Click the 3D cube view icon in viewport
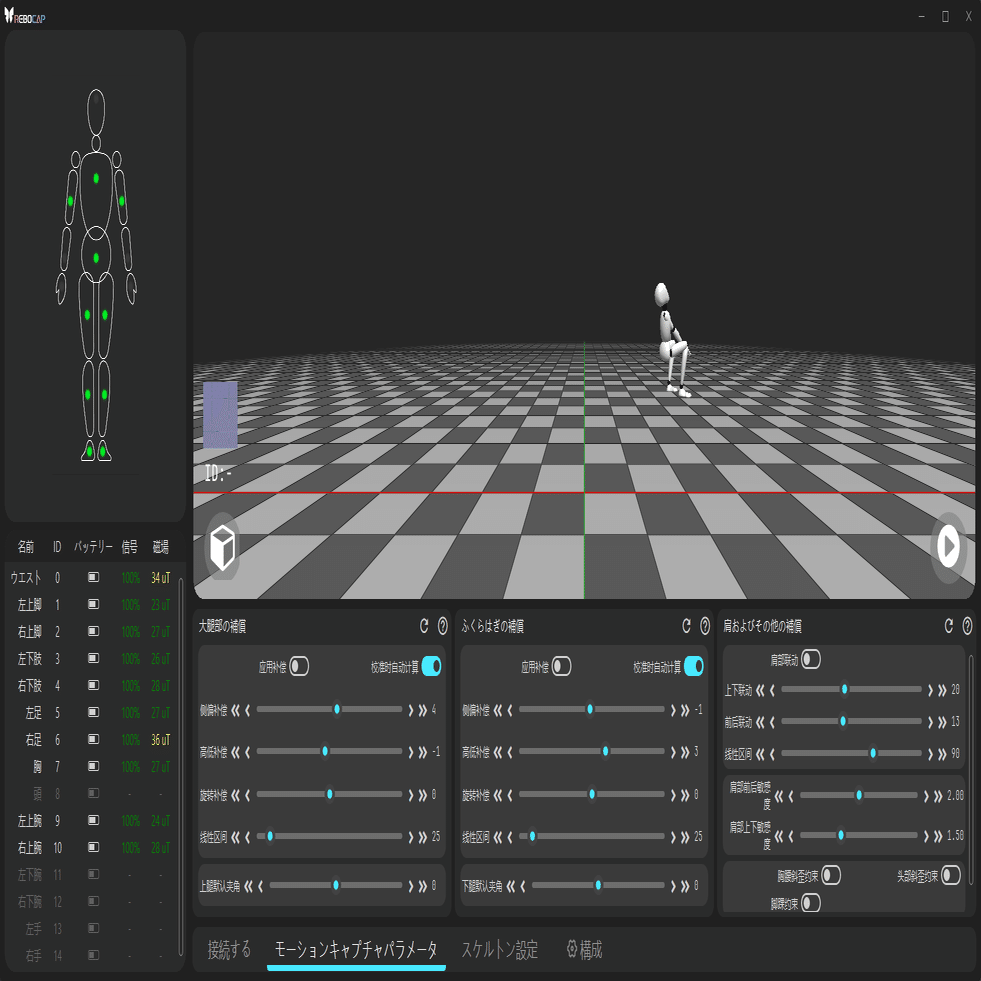Screen dimensions: 981x981 pos(223,548)
